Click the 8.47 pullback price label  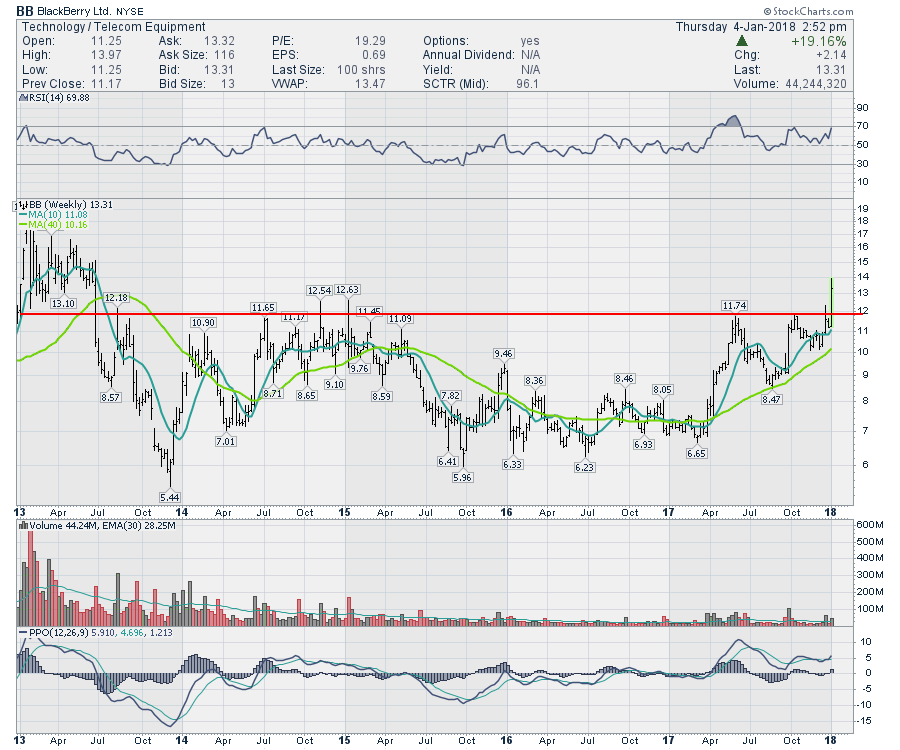tap(771, 399)
